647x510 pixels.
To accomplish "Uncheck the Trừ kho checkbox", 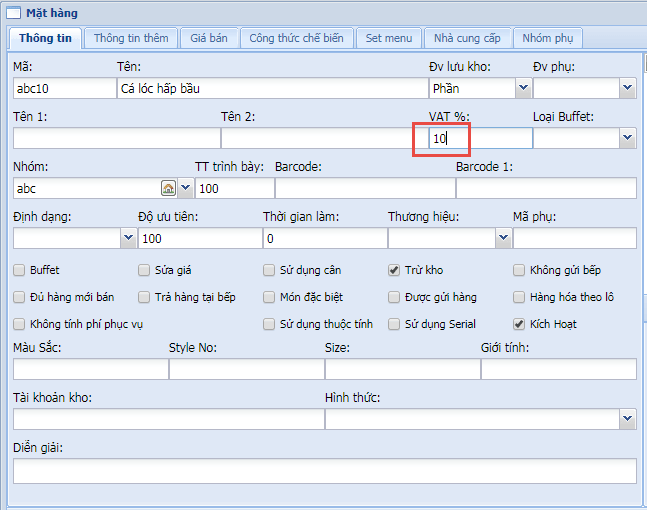I will [394, 270].
